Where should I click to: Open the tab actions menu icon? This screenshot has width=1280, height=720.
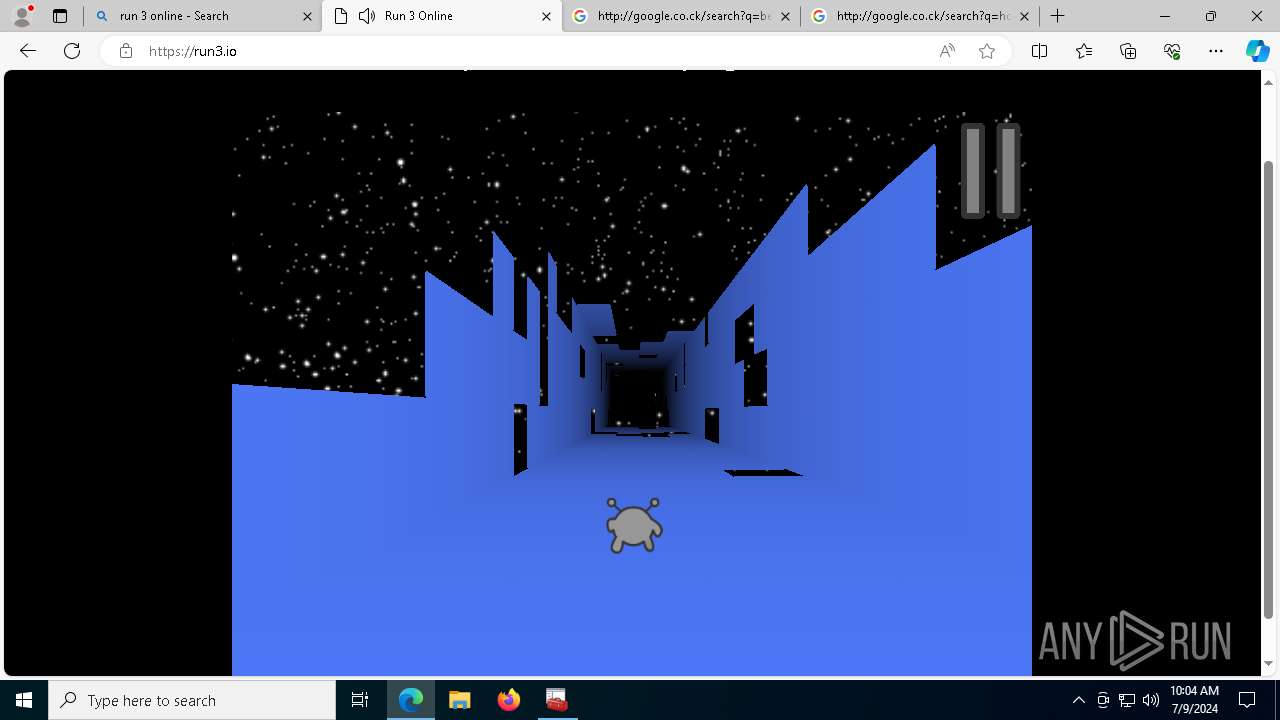(x=60, y=16)
